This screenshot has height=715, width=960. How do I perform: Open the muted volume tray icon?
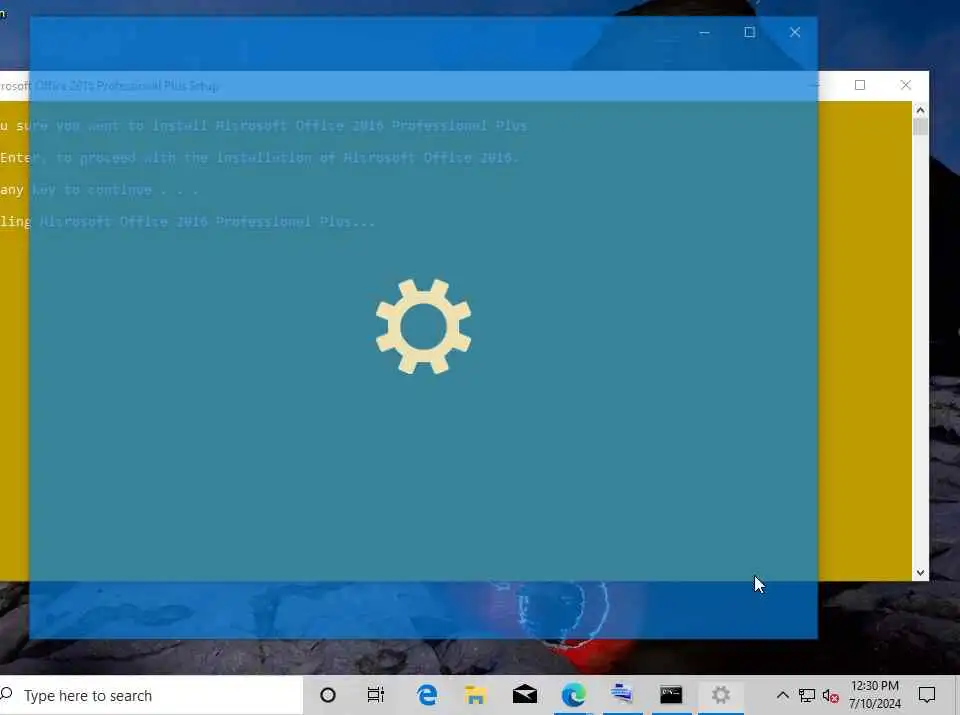[x=830, y=695]
